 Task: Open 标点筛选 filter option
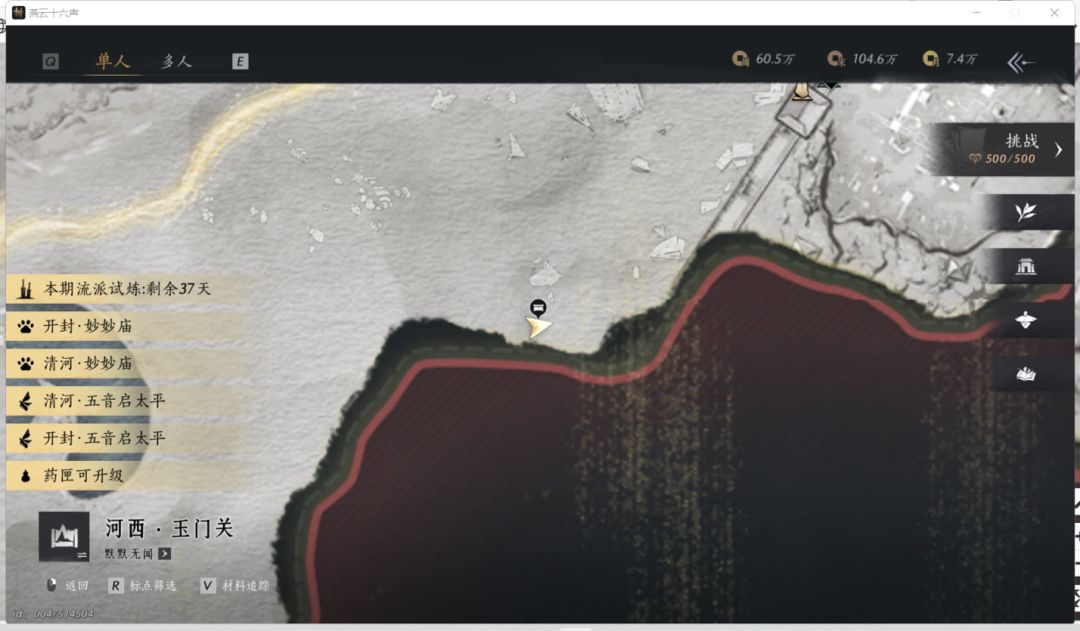tap(143, 586)
